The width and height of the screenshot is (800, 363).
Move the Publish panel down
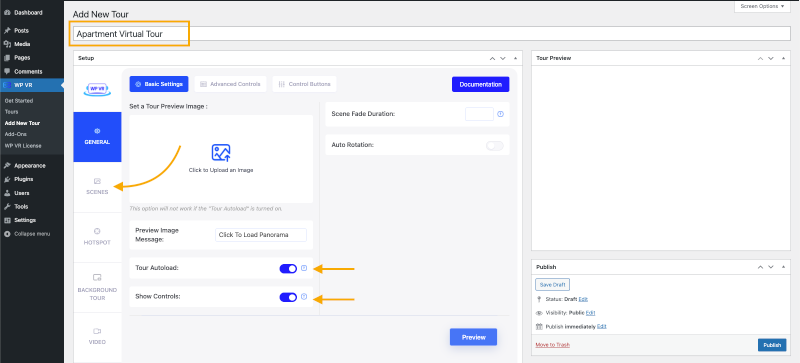pos(771,267)
